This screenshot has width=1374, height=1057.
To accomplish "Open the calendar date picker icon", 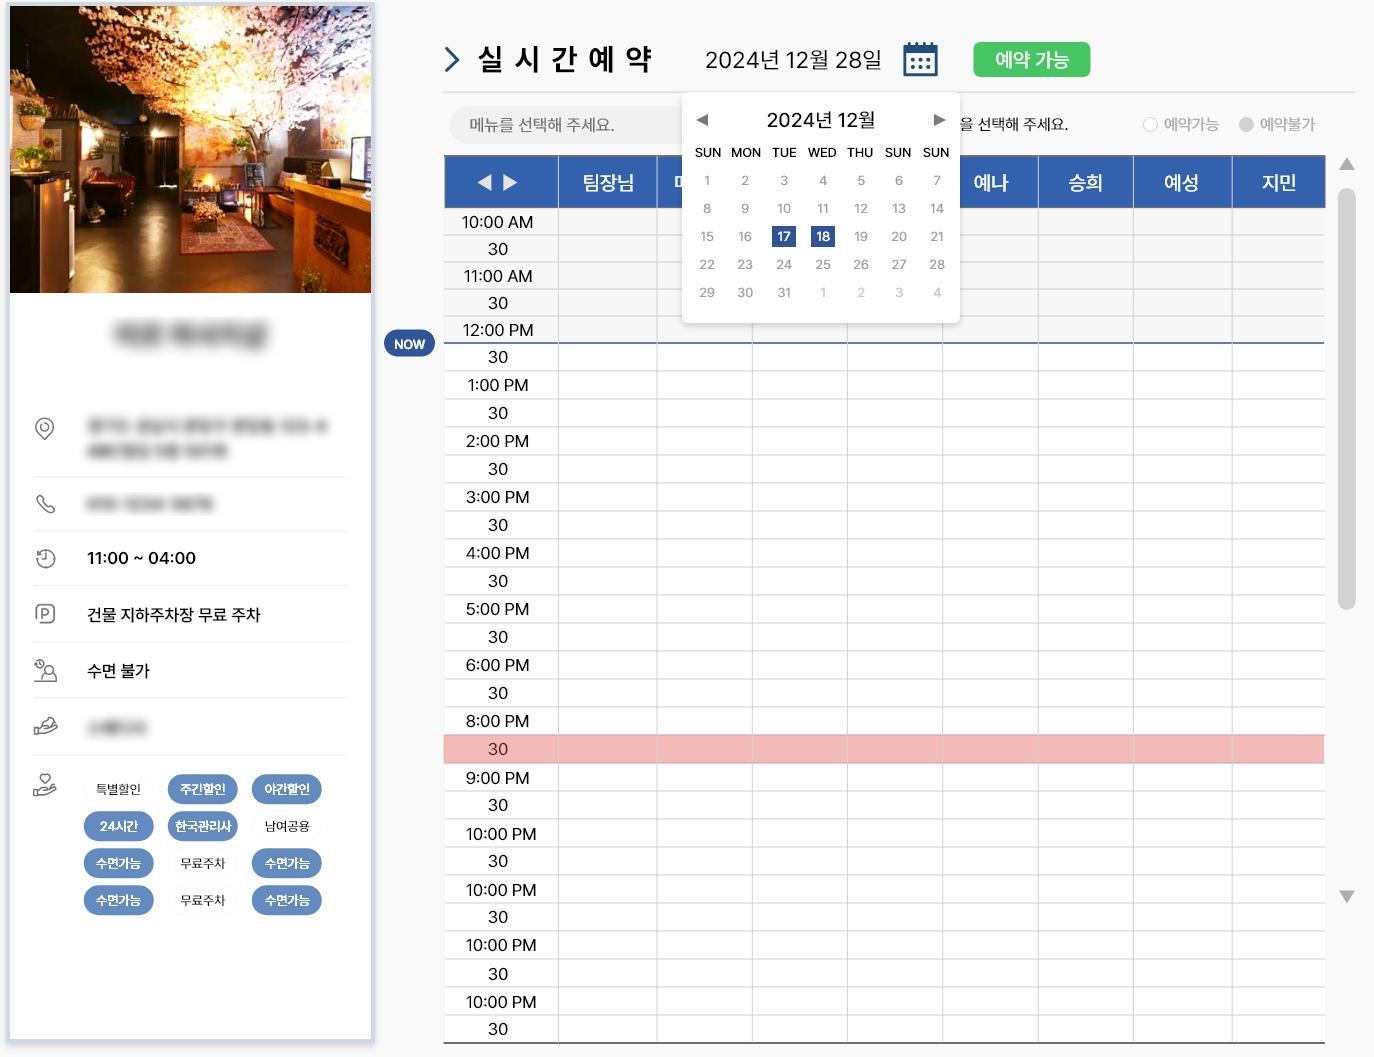I will (x=920, y=60).
